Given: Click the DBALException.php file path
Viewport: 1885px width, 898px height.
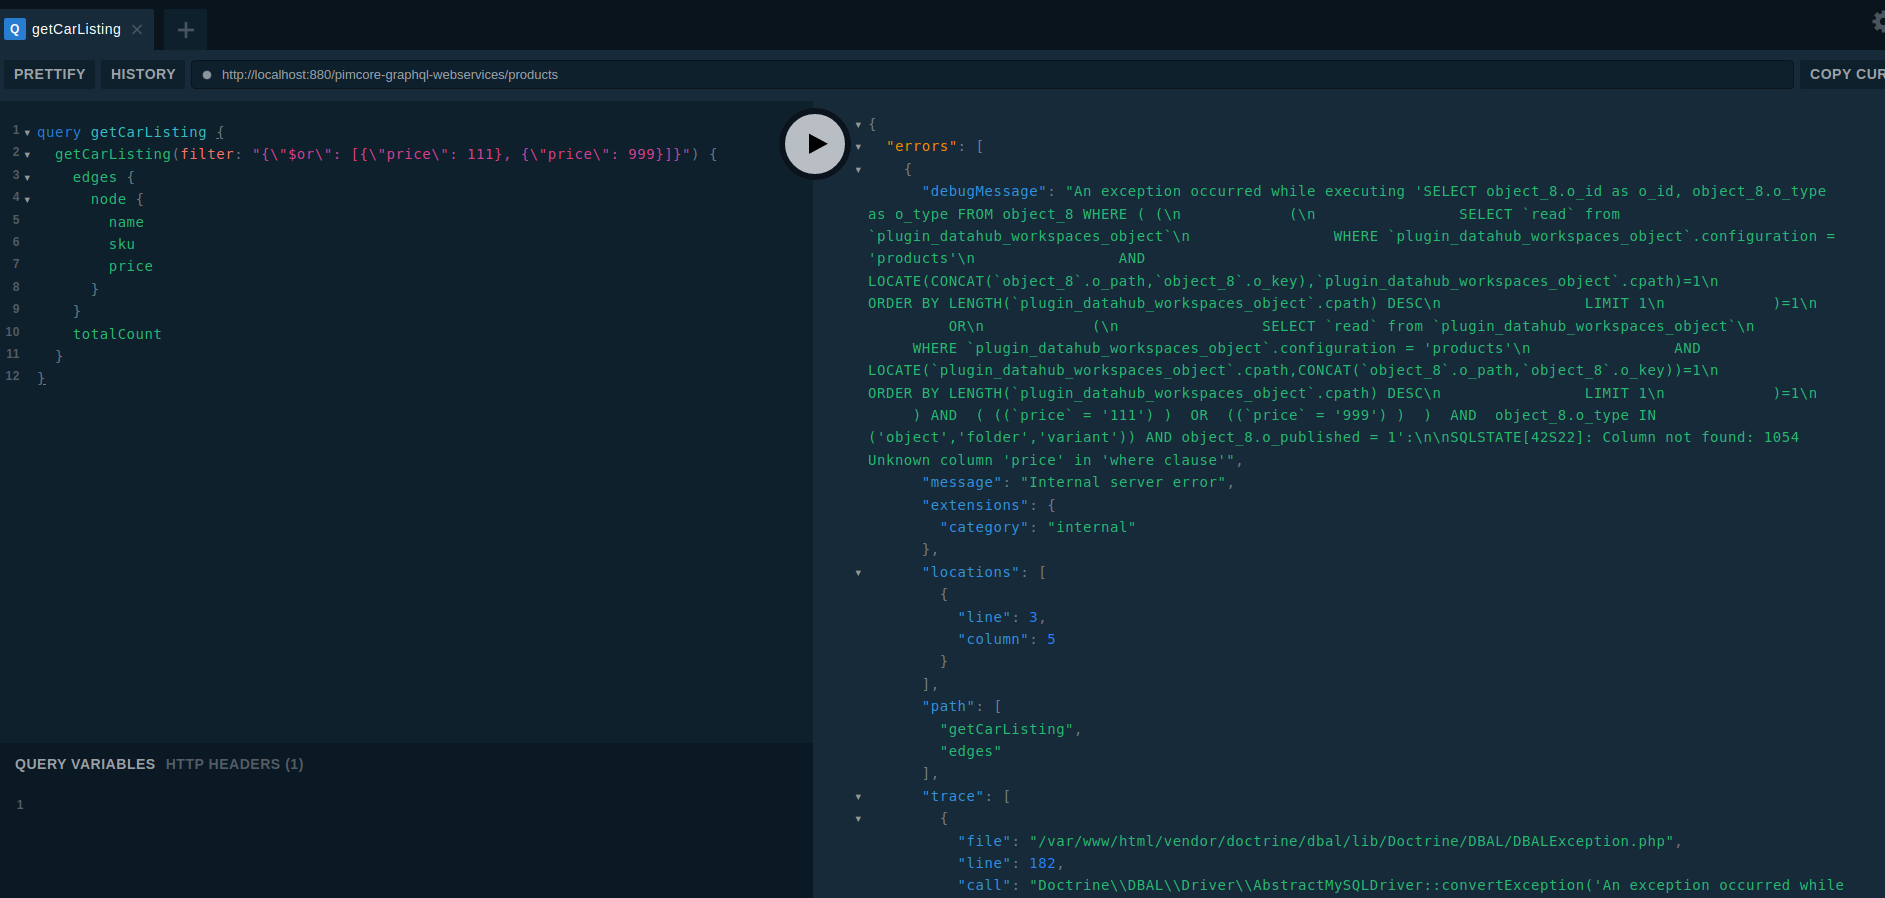Looking at the screenshot, I should coord(1351,841).
